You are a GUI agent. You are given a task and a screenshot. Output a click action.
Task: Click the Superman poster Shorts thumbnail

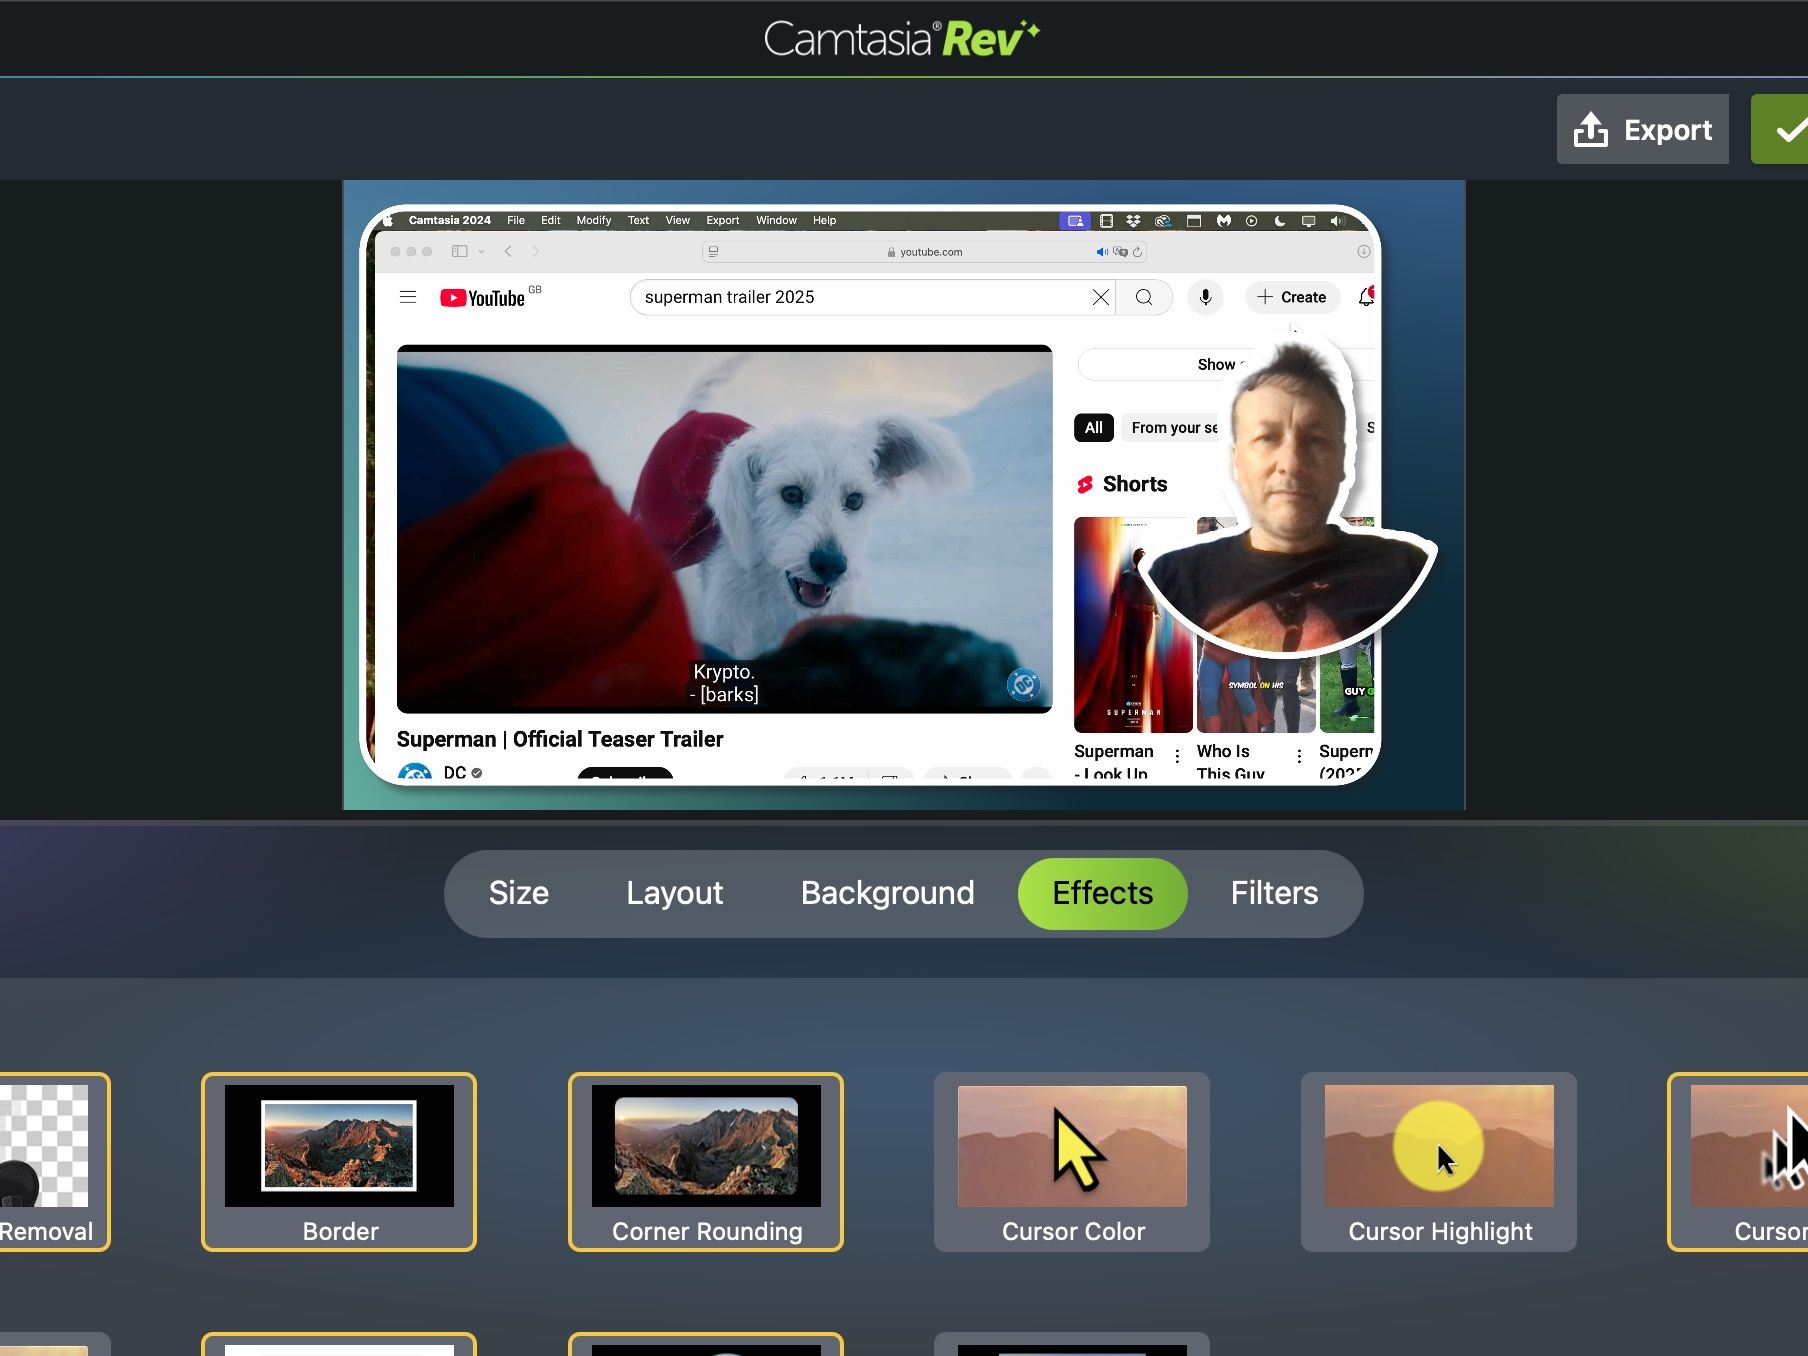(x=1133, y=625)
